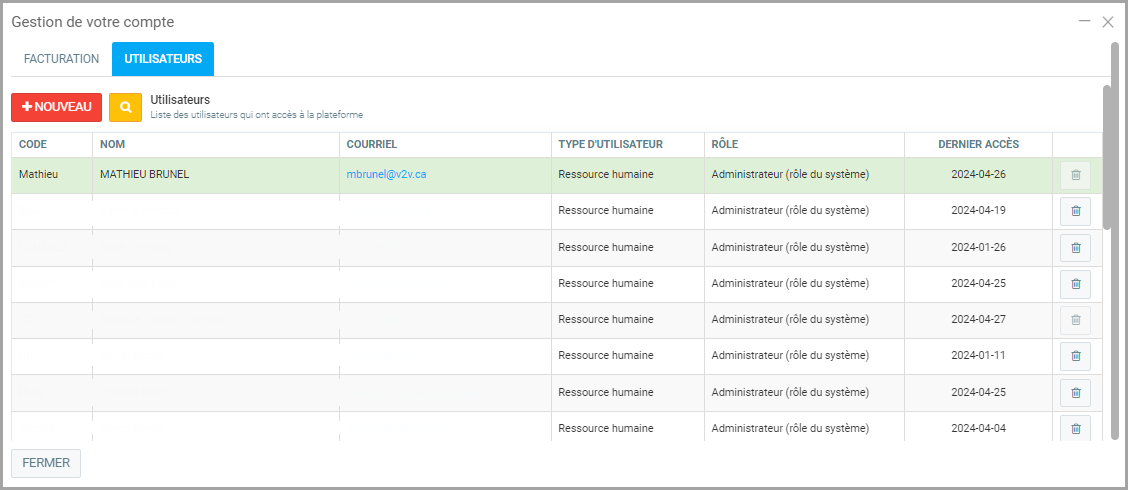The image size is (1128, 490).
Task: Click trash icon for 2024-01-26 row
Action: click(1075, 247)
